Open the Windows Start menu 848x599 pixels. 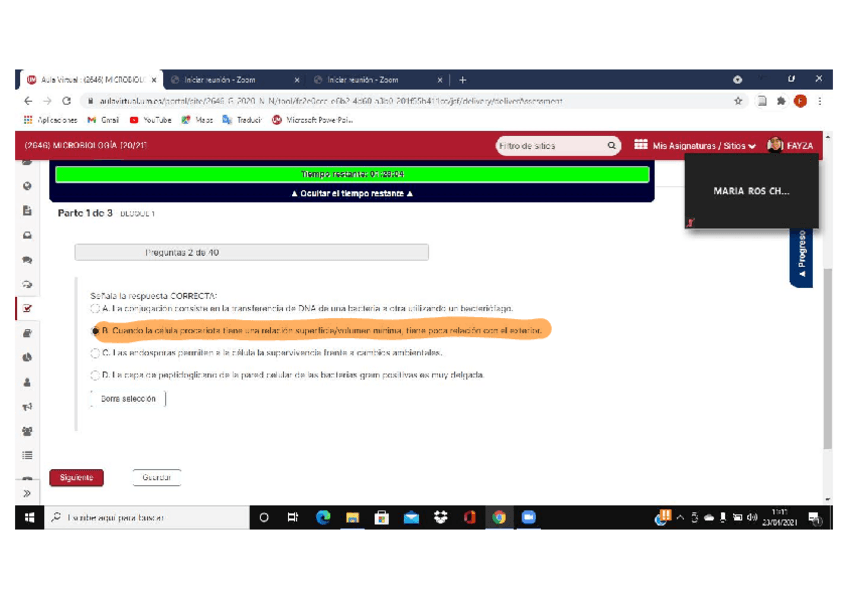[x=29, y=517]
